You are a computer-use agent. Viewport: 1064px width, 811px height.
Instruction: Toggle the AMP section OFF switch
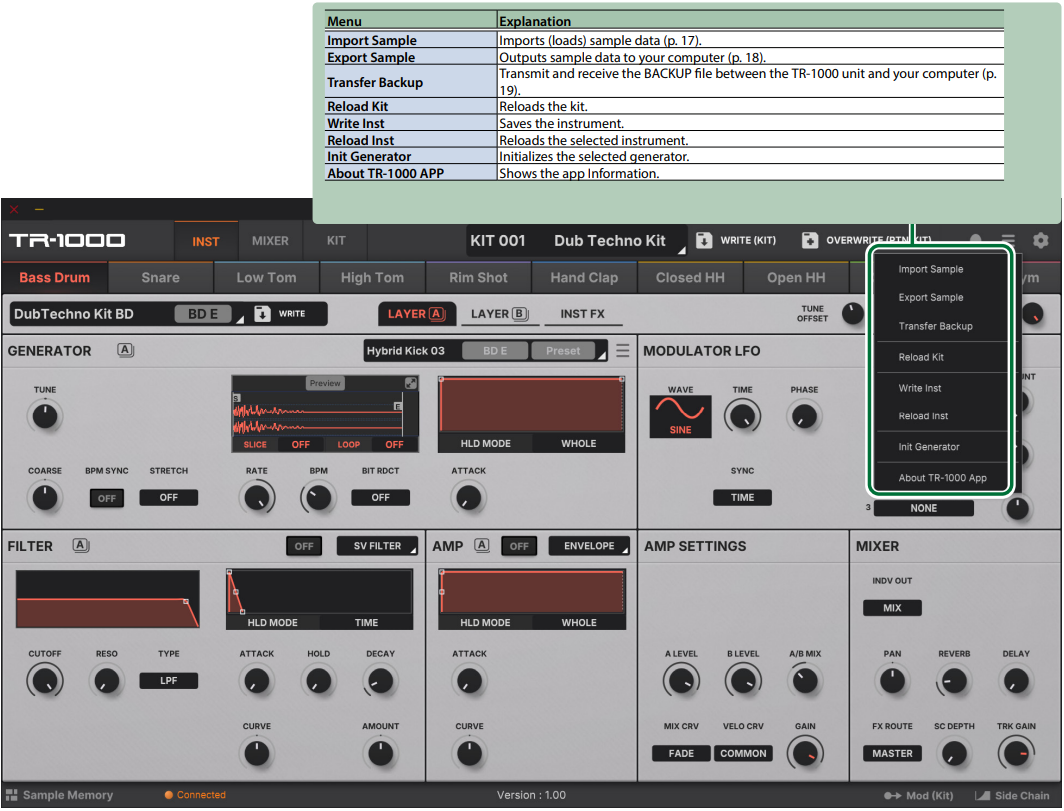click(x=519, y=546)
